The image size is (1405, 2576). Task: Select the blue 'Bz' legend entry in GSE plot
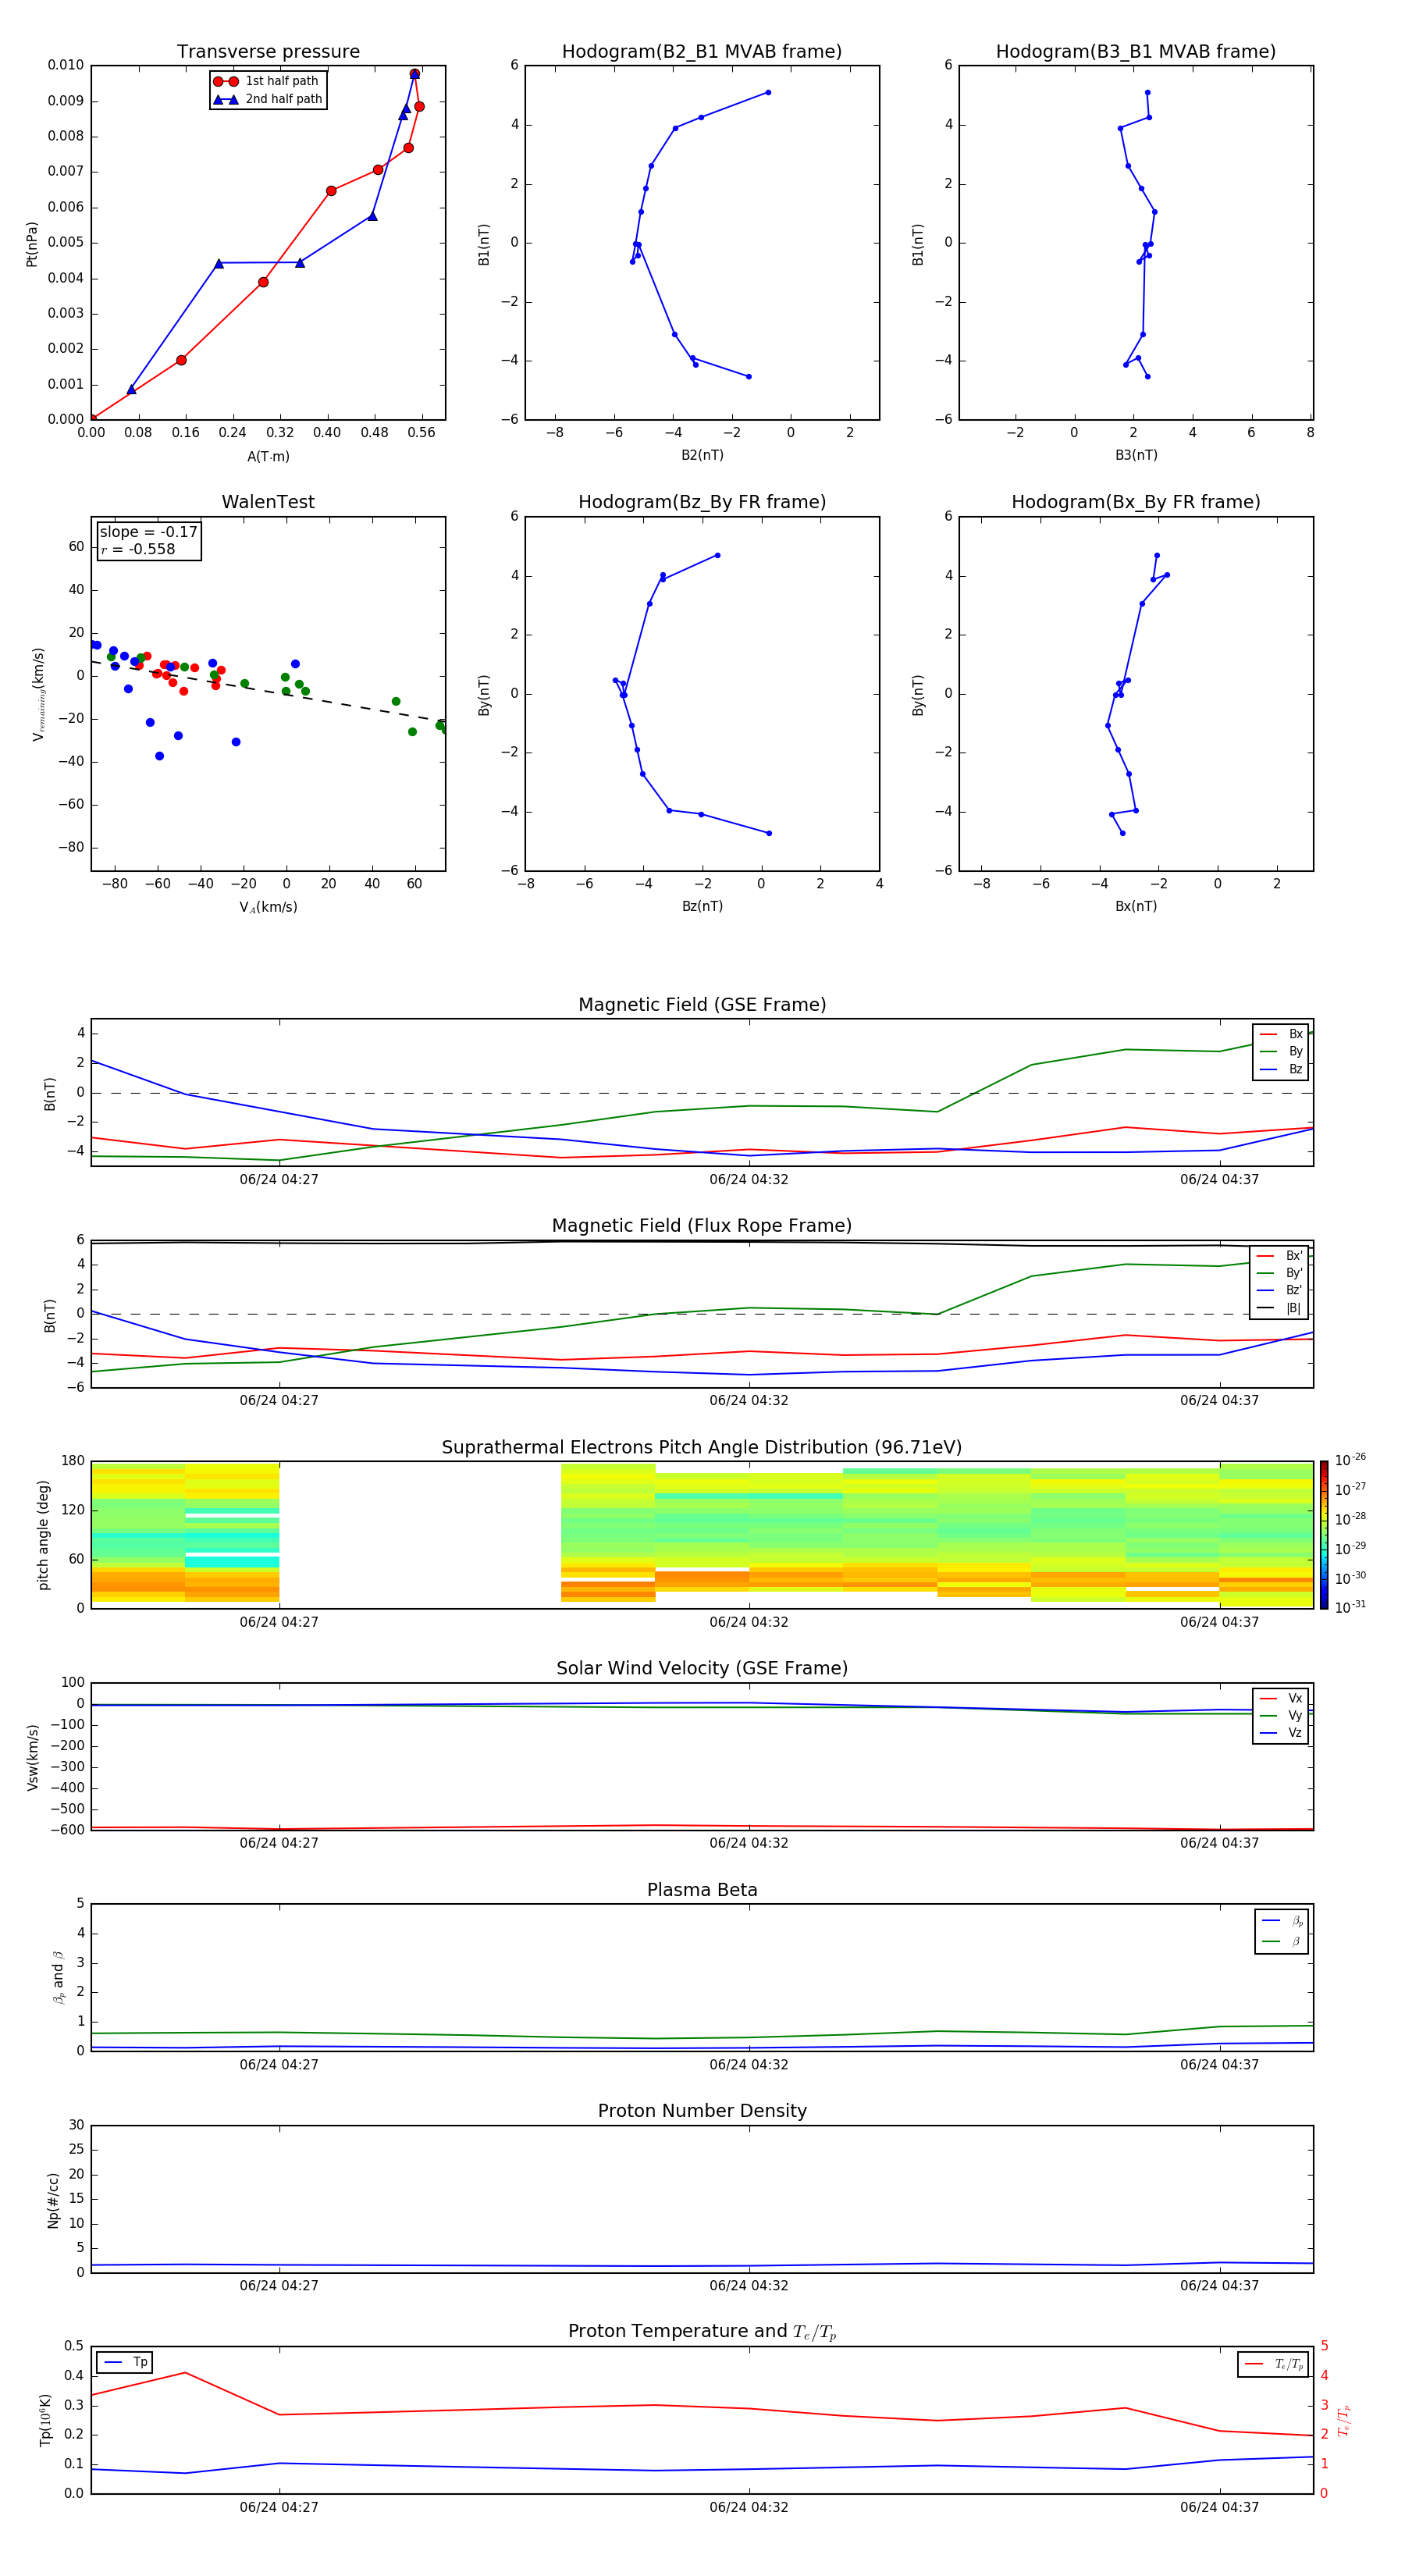1281,1069
